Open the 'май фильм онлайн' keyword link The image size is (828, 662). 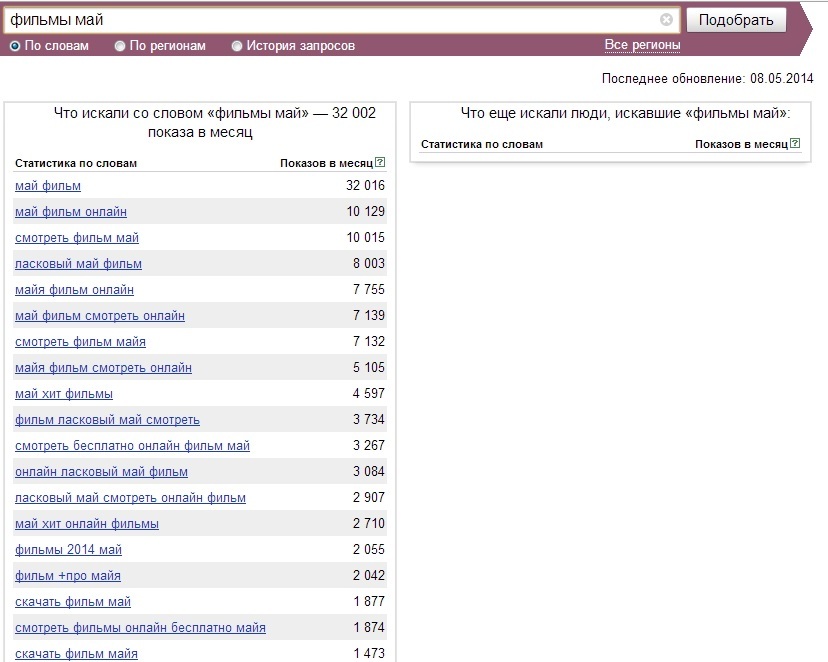[x=71, y=212]
